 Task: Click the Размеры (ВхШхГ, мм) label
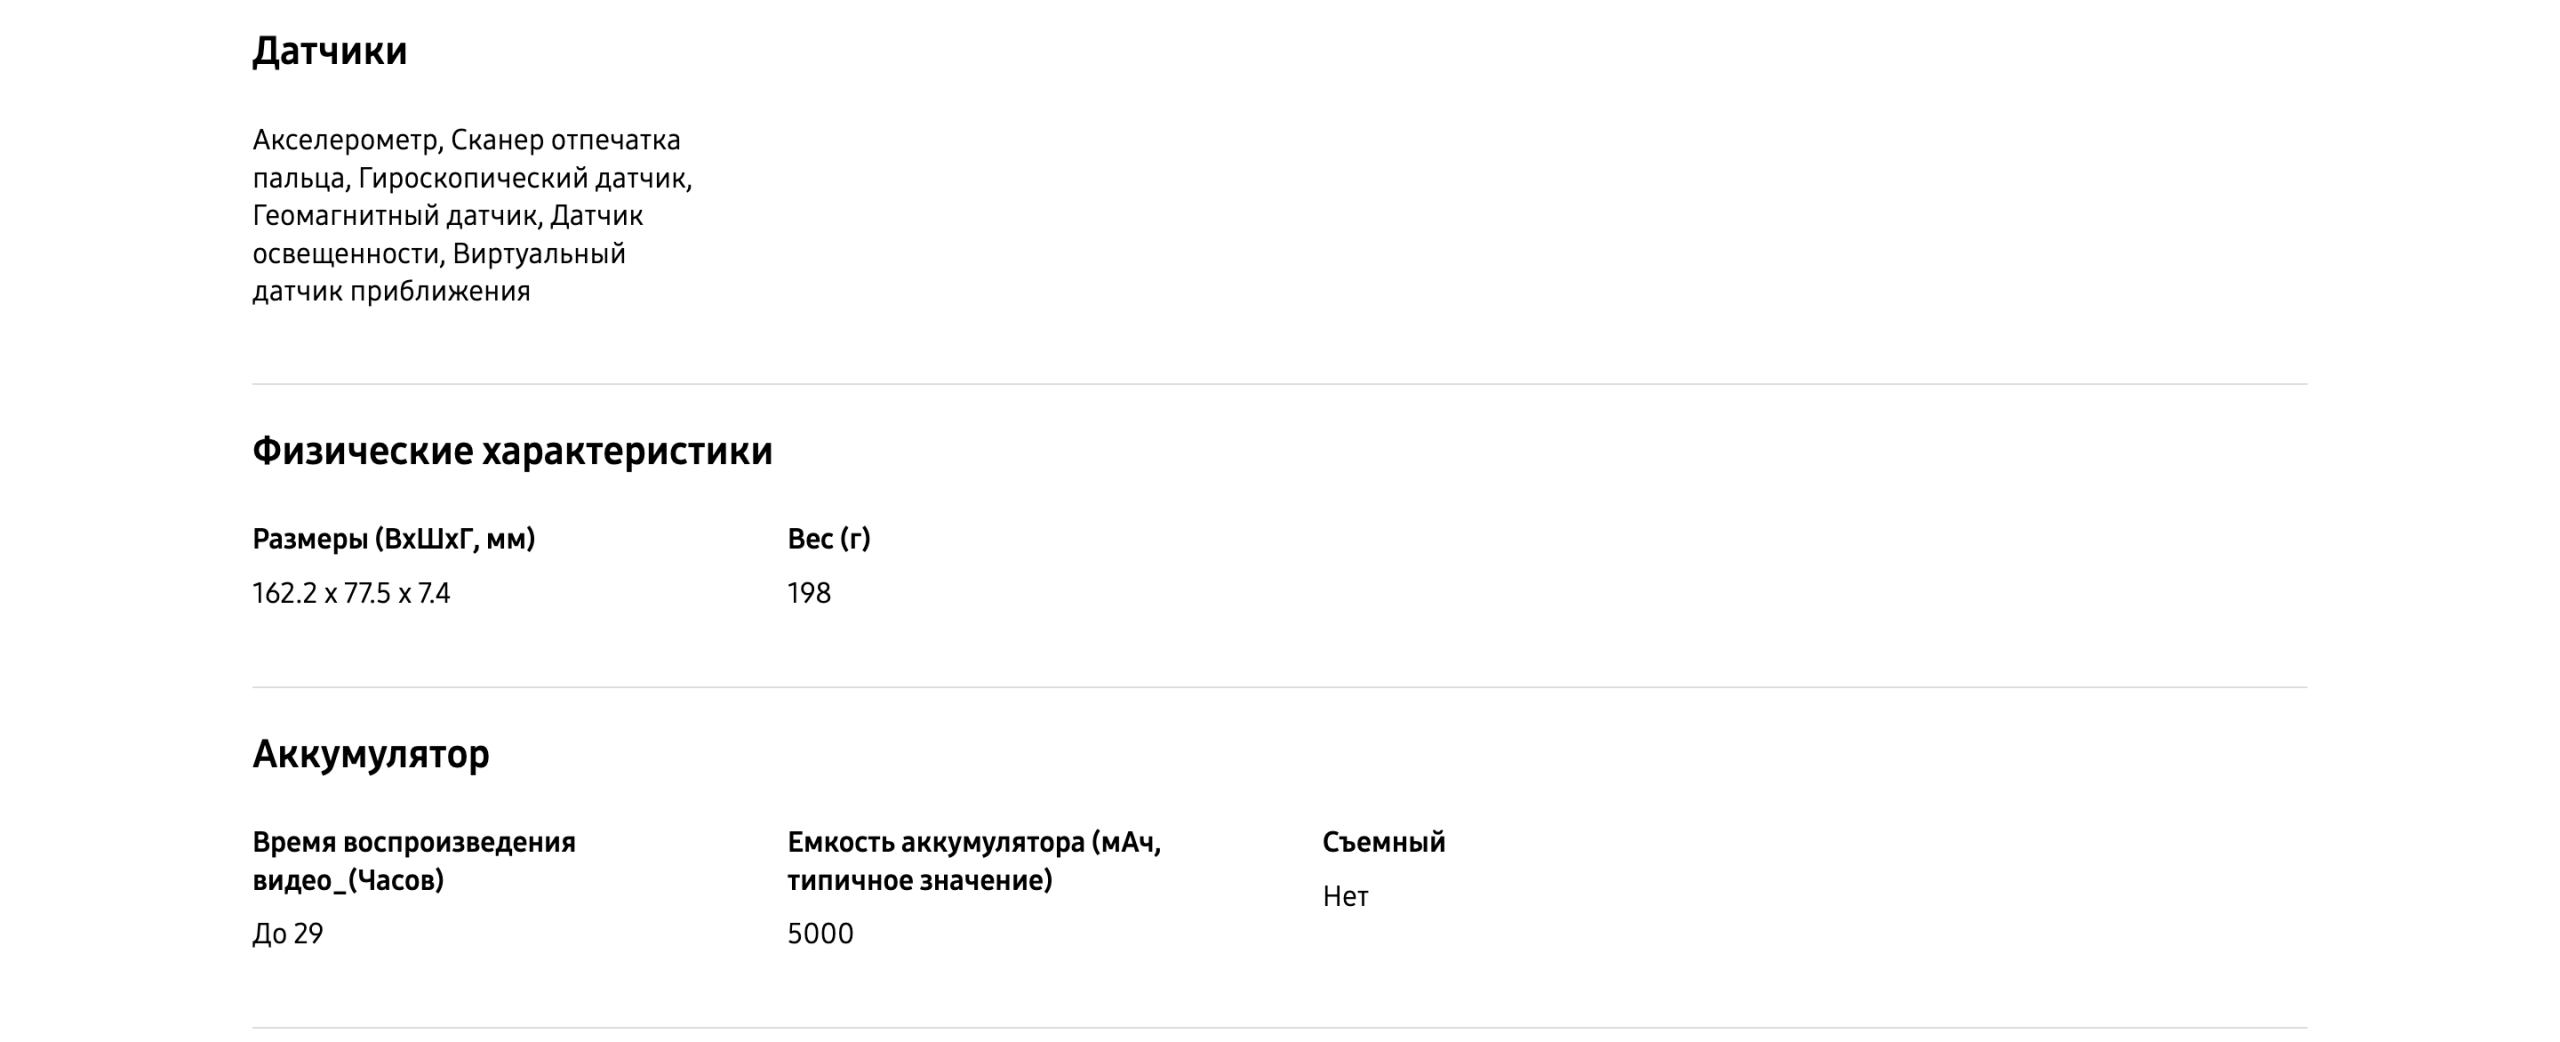(393, 539)
